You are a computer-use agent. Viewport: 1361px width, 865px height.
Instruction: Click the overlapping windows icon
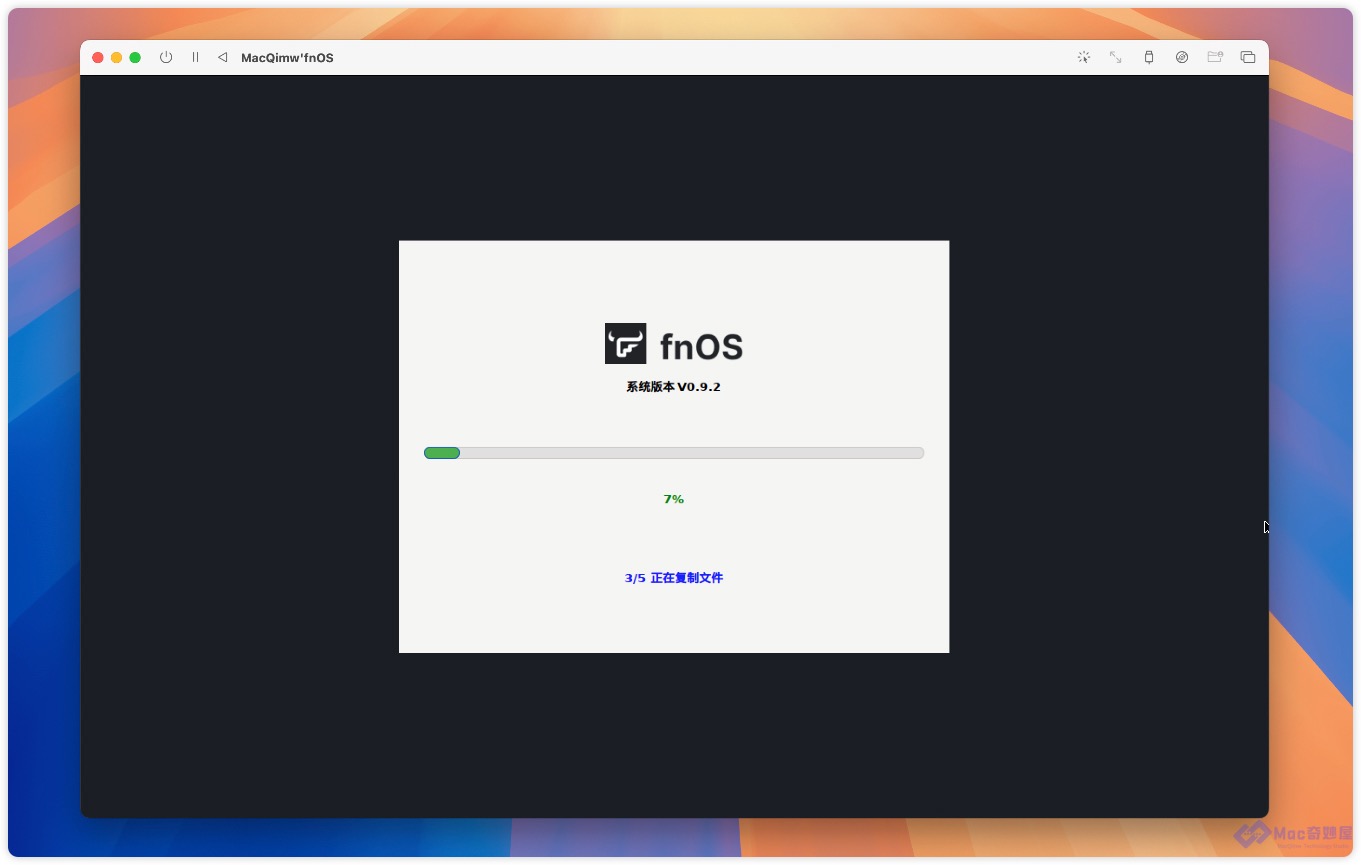(x=1248, y=58)
